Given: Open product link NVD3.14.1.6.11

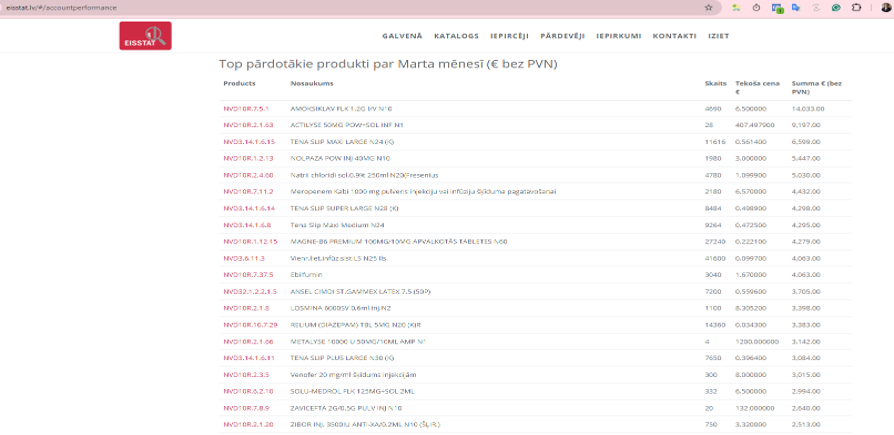Looking at the screenshot, I should (x=249, y=359).
